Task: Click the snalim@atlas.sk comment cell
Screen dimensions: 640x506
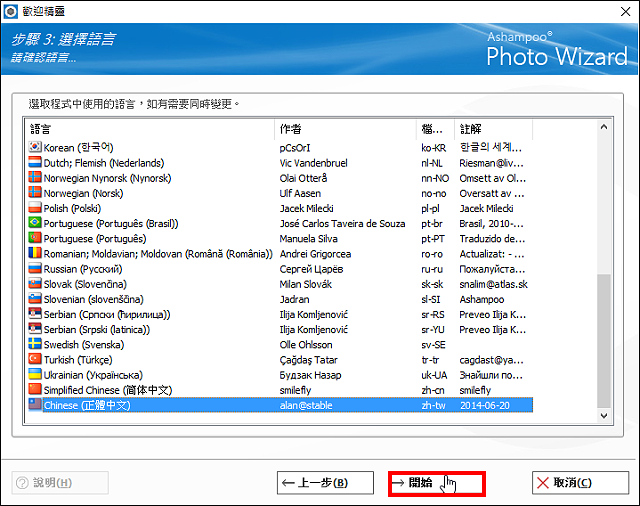Action: [493, 284]
